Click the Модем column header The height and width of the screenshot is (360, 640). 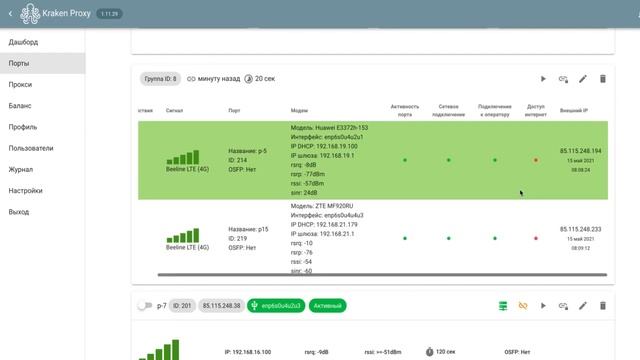pos(299,111)
